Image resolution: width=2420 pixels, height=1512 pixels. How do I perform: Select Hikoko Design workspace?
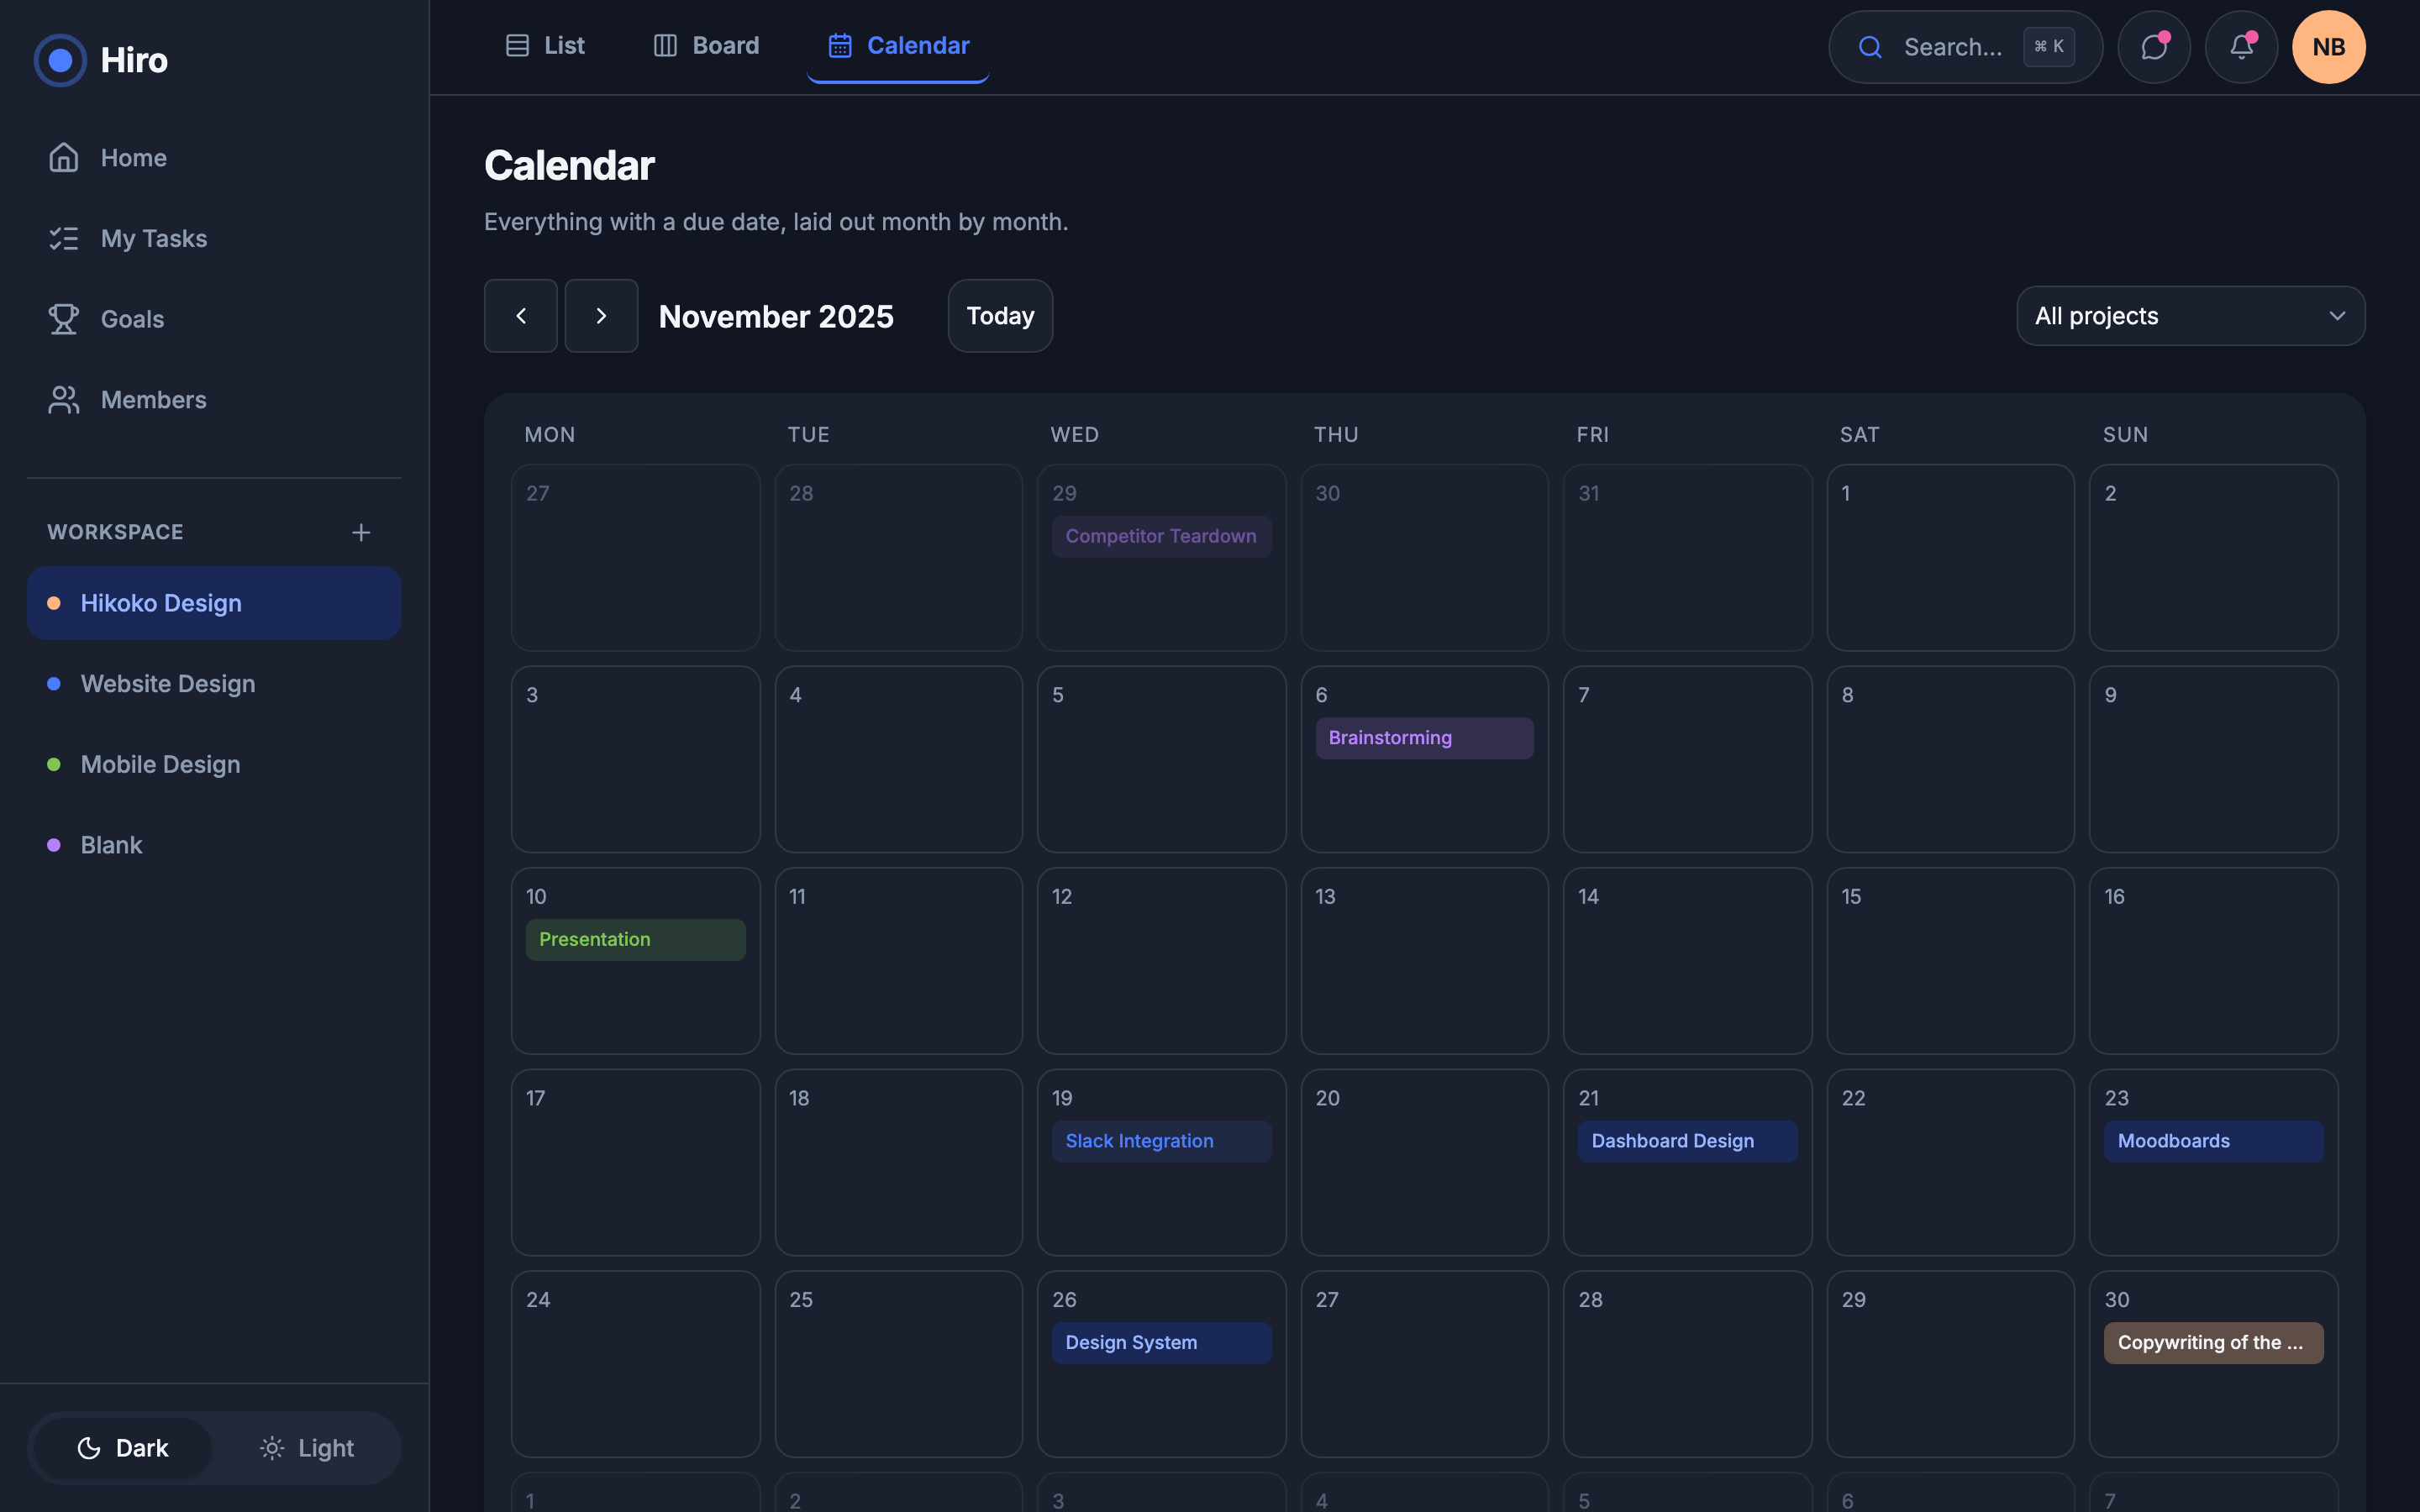[x=214, y=603]
